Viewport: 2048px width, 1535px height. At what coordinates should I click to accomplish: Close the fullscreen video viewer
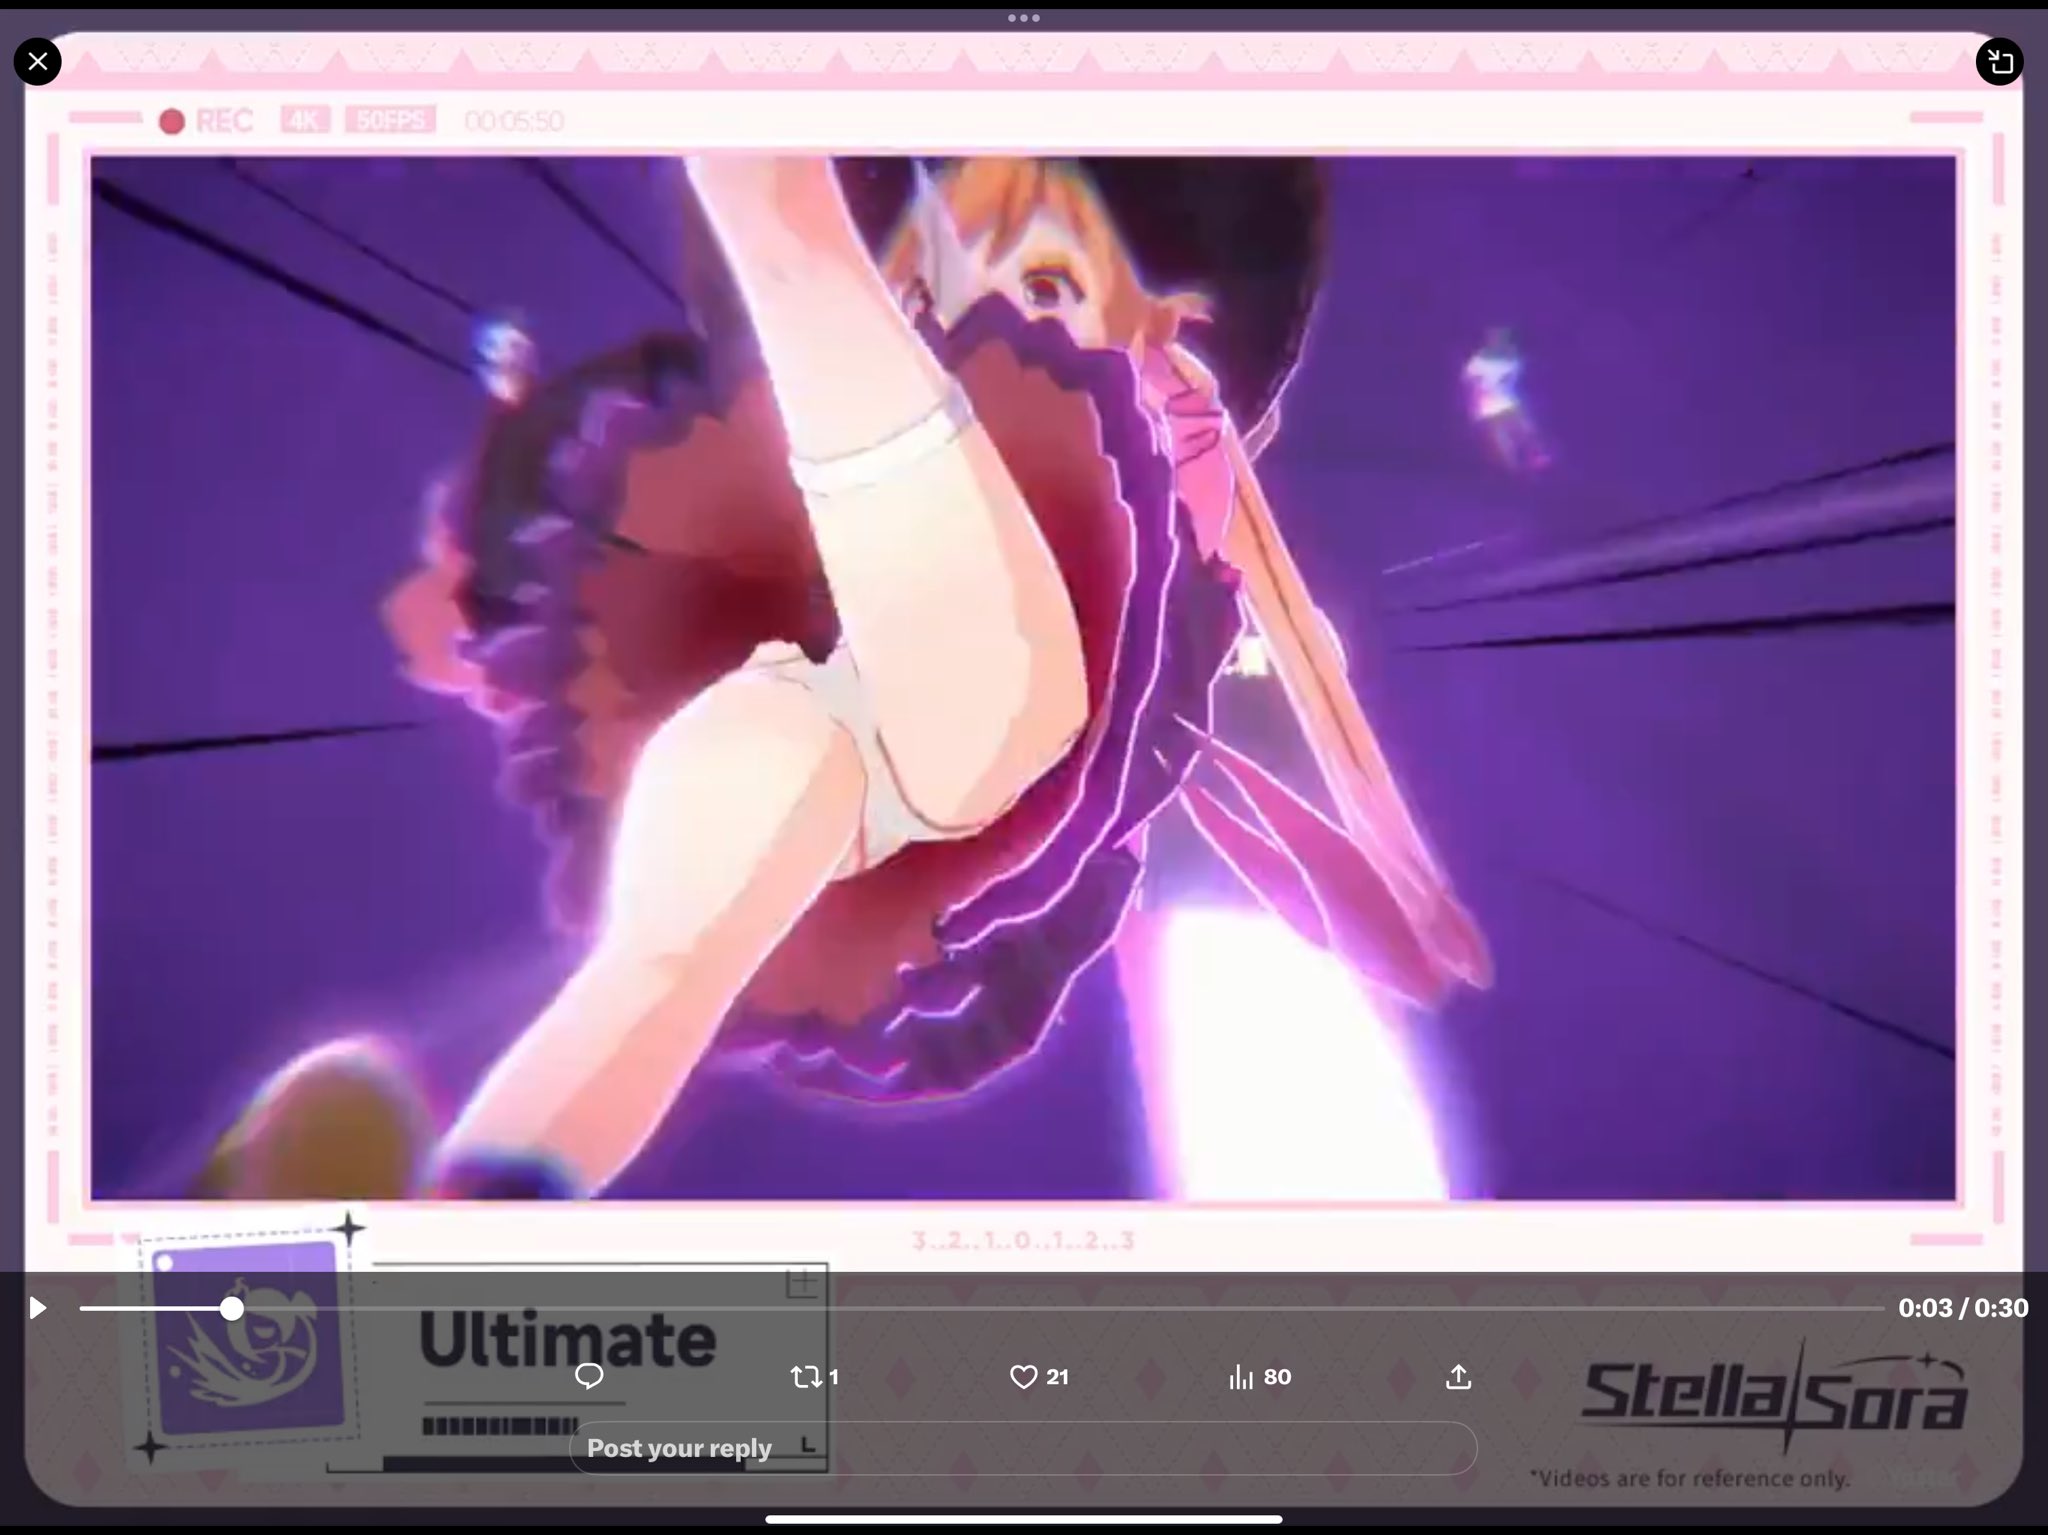point(38,62)
